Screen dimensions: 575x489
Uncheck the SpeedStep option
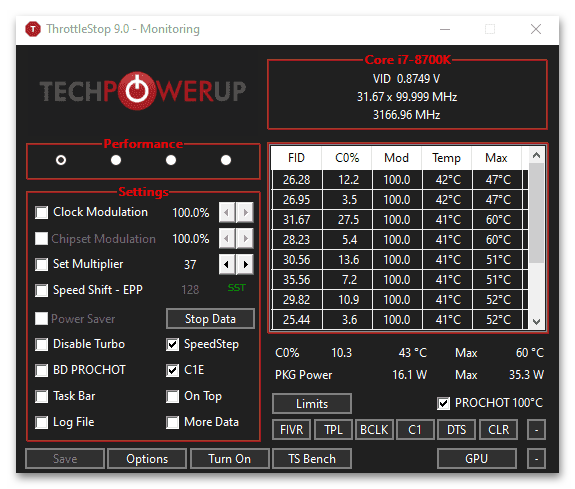click(172, 344)
